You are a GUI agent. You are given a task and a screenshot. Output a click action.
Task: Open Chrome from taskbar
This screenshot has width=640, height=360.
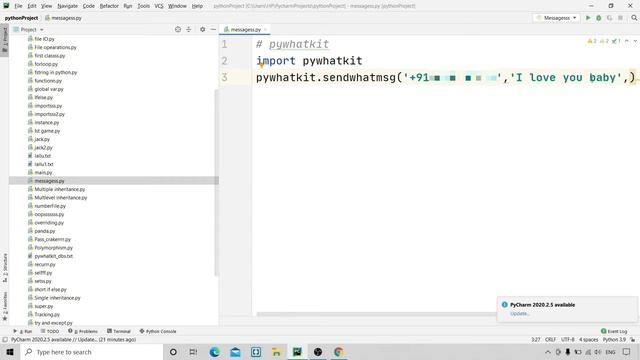[x=338, y=352]
